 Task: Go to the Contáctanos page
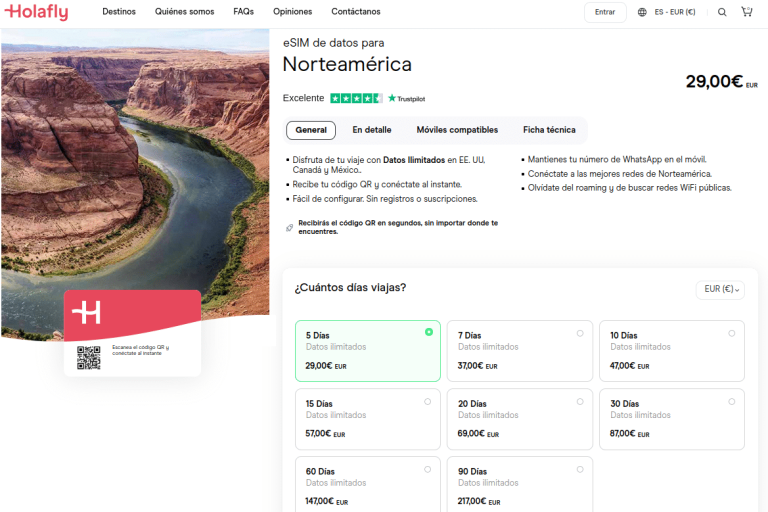click(x=356, y=12)
